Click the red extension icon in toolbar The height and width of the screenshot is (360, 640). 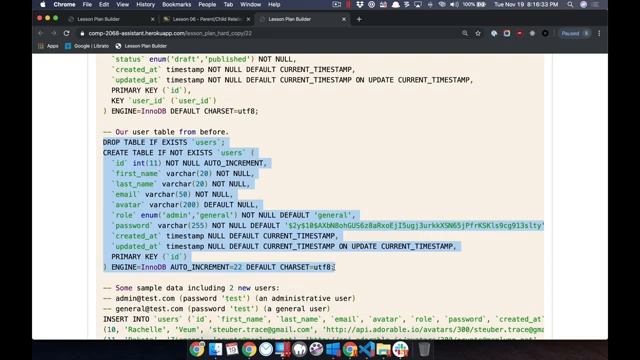(x=520, y=33)
